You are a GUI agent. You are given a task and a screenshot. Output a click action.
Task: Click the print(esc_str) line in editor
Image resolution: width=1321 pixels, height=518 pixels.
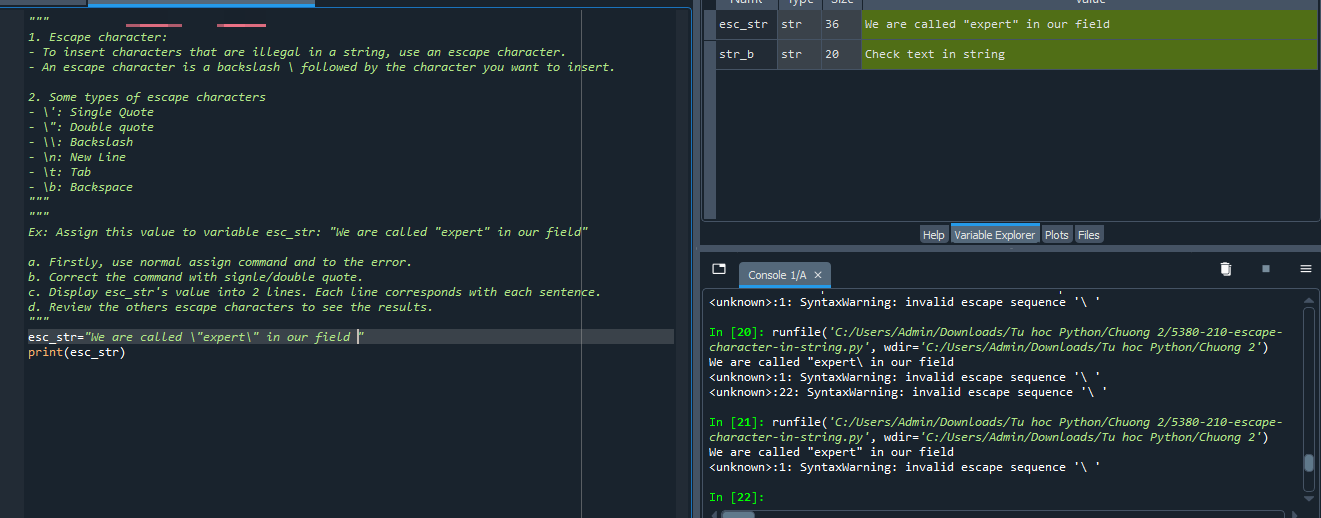[x=77, y=352]
